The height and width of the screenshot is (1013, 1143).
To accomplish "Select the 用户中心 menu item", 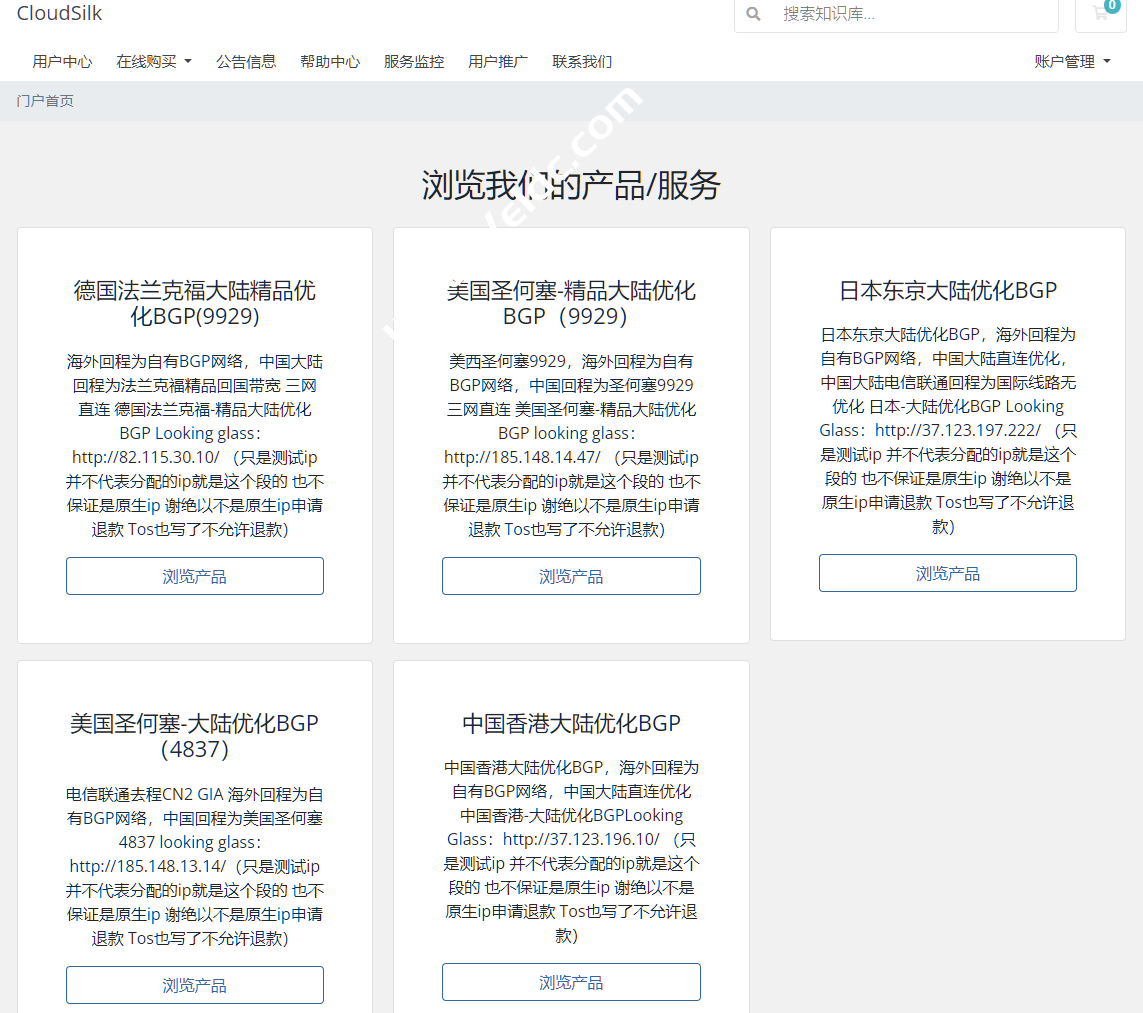I will coord(62,61).
